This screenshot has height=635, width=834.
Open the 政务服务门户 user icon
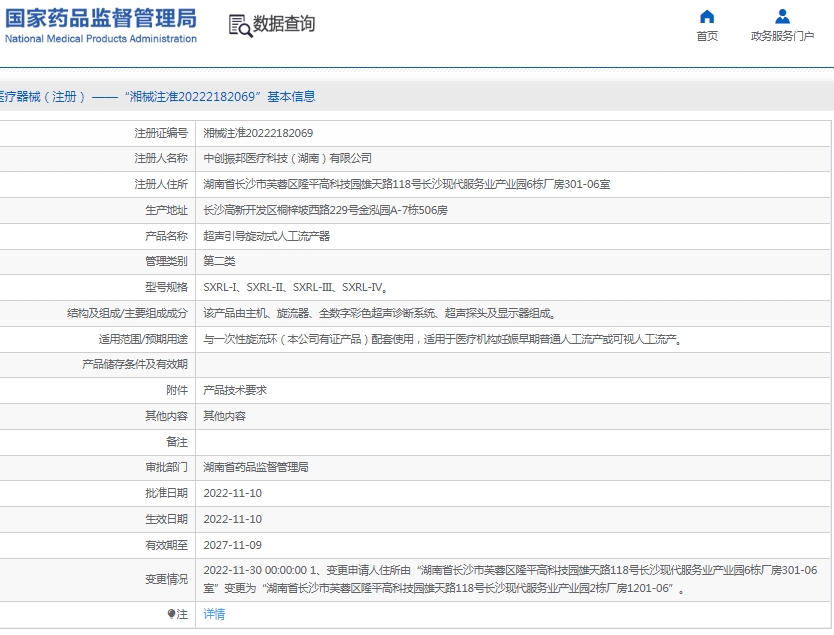782,16
